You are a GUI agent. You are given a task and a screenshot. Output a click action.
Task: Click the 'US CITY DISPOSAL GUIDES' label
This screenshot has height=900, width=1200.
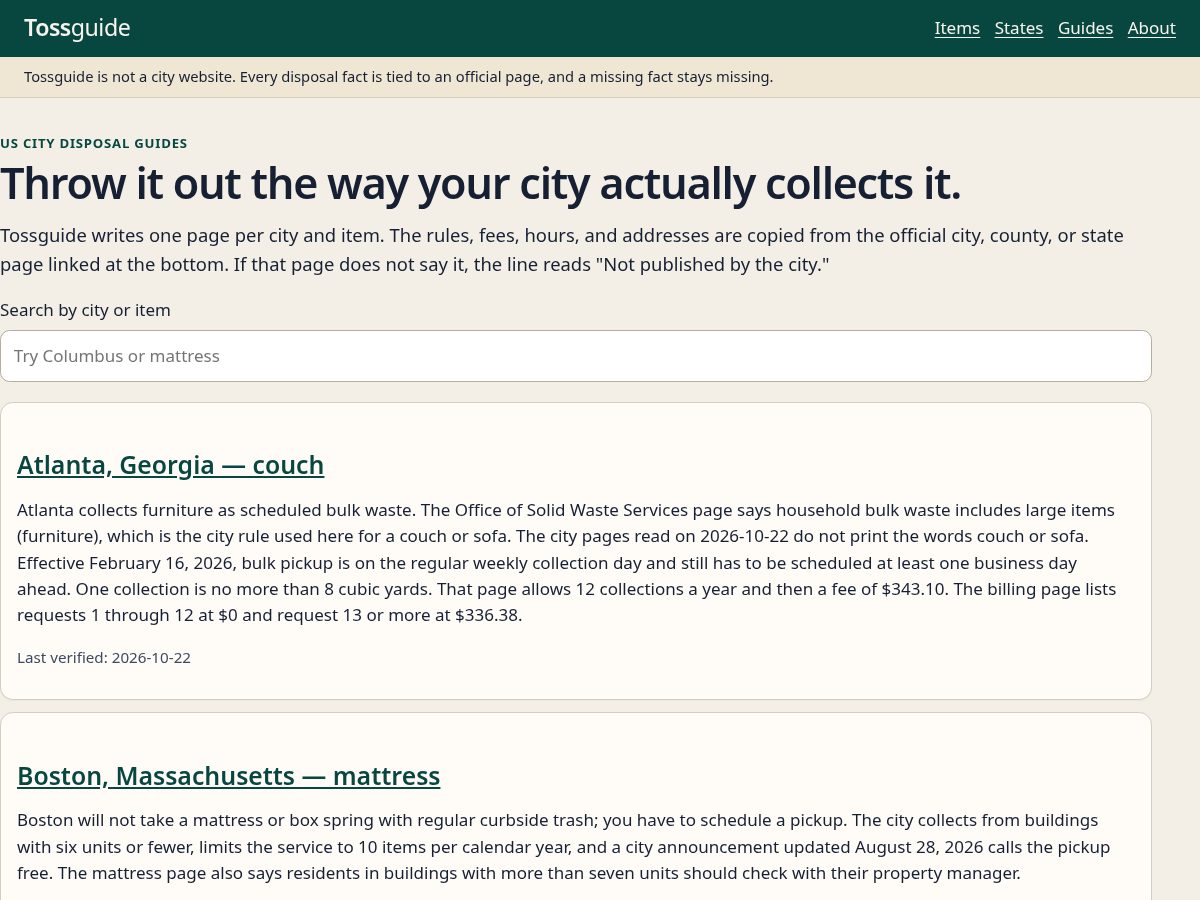94,143
